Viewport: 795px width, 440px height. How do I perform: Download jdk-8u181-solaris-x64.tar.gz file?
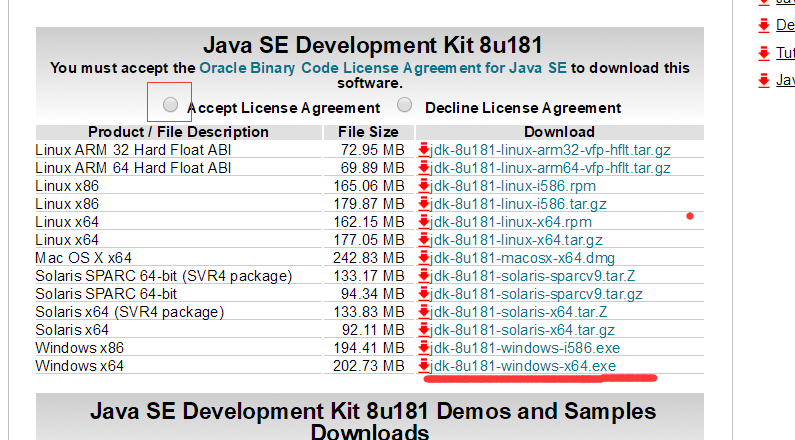pos(522,330)
